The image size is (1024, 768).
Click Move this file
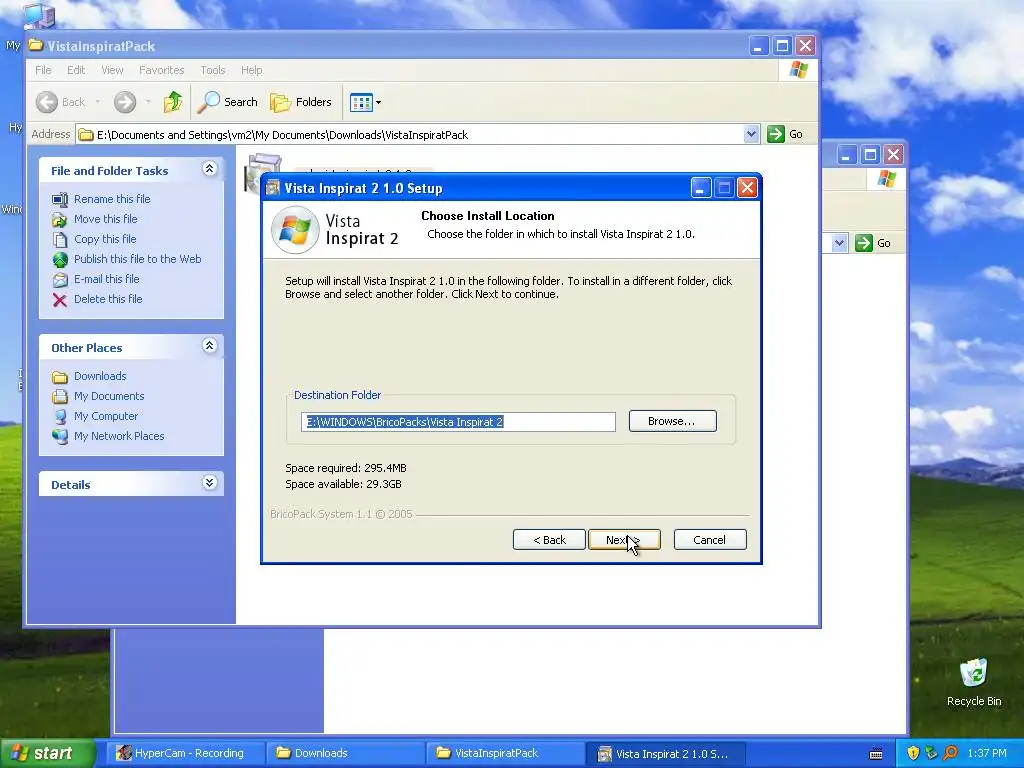105,219
